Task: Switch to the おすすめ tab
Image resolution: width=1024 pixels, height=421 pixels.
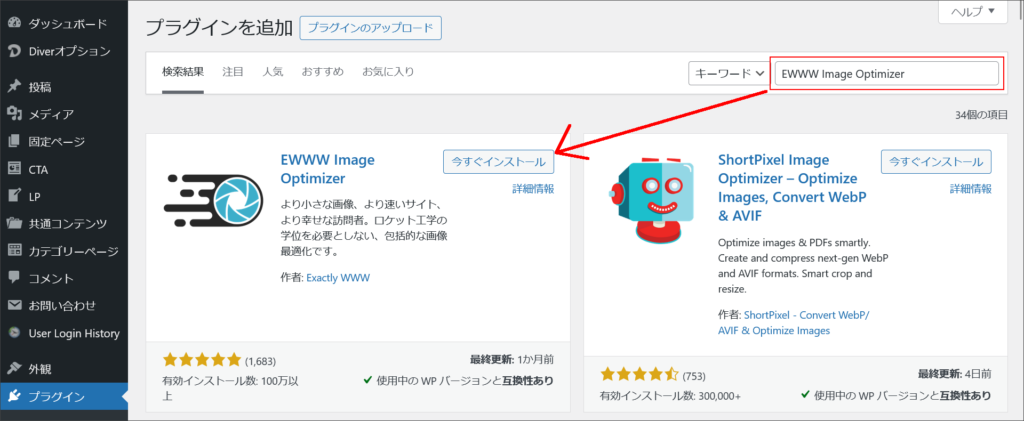Action: [323, 72]
